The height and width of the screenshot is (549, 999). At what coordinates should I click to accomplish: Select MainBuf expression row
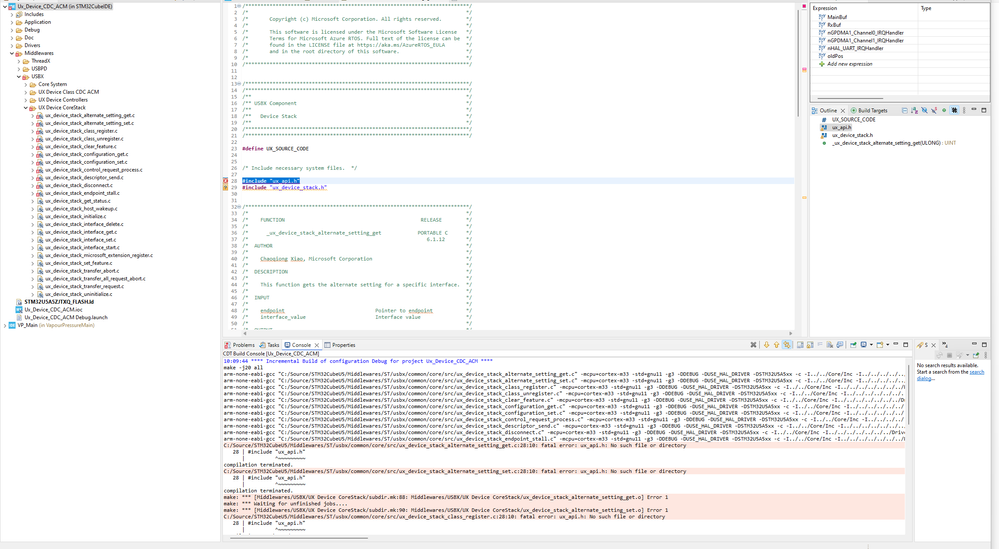(837, 17)
